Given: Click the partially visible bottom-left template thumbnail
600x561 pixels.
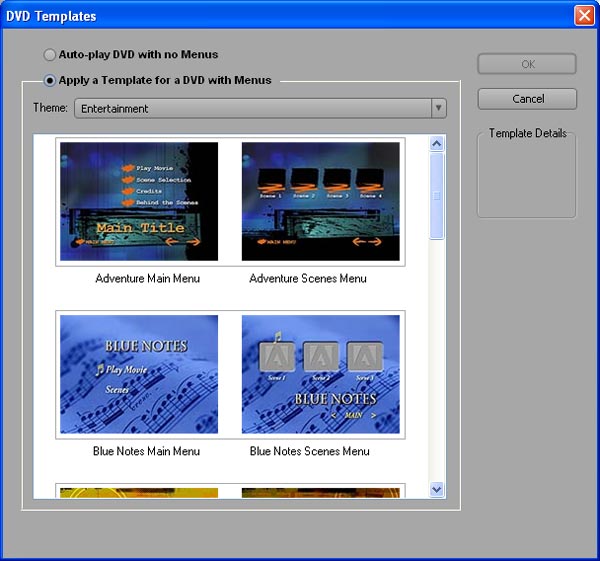Looking at the screenshot, I should [139, 492].
